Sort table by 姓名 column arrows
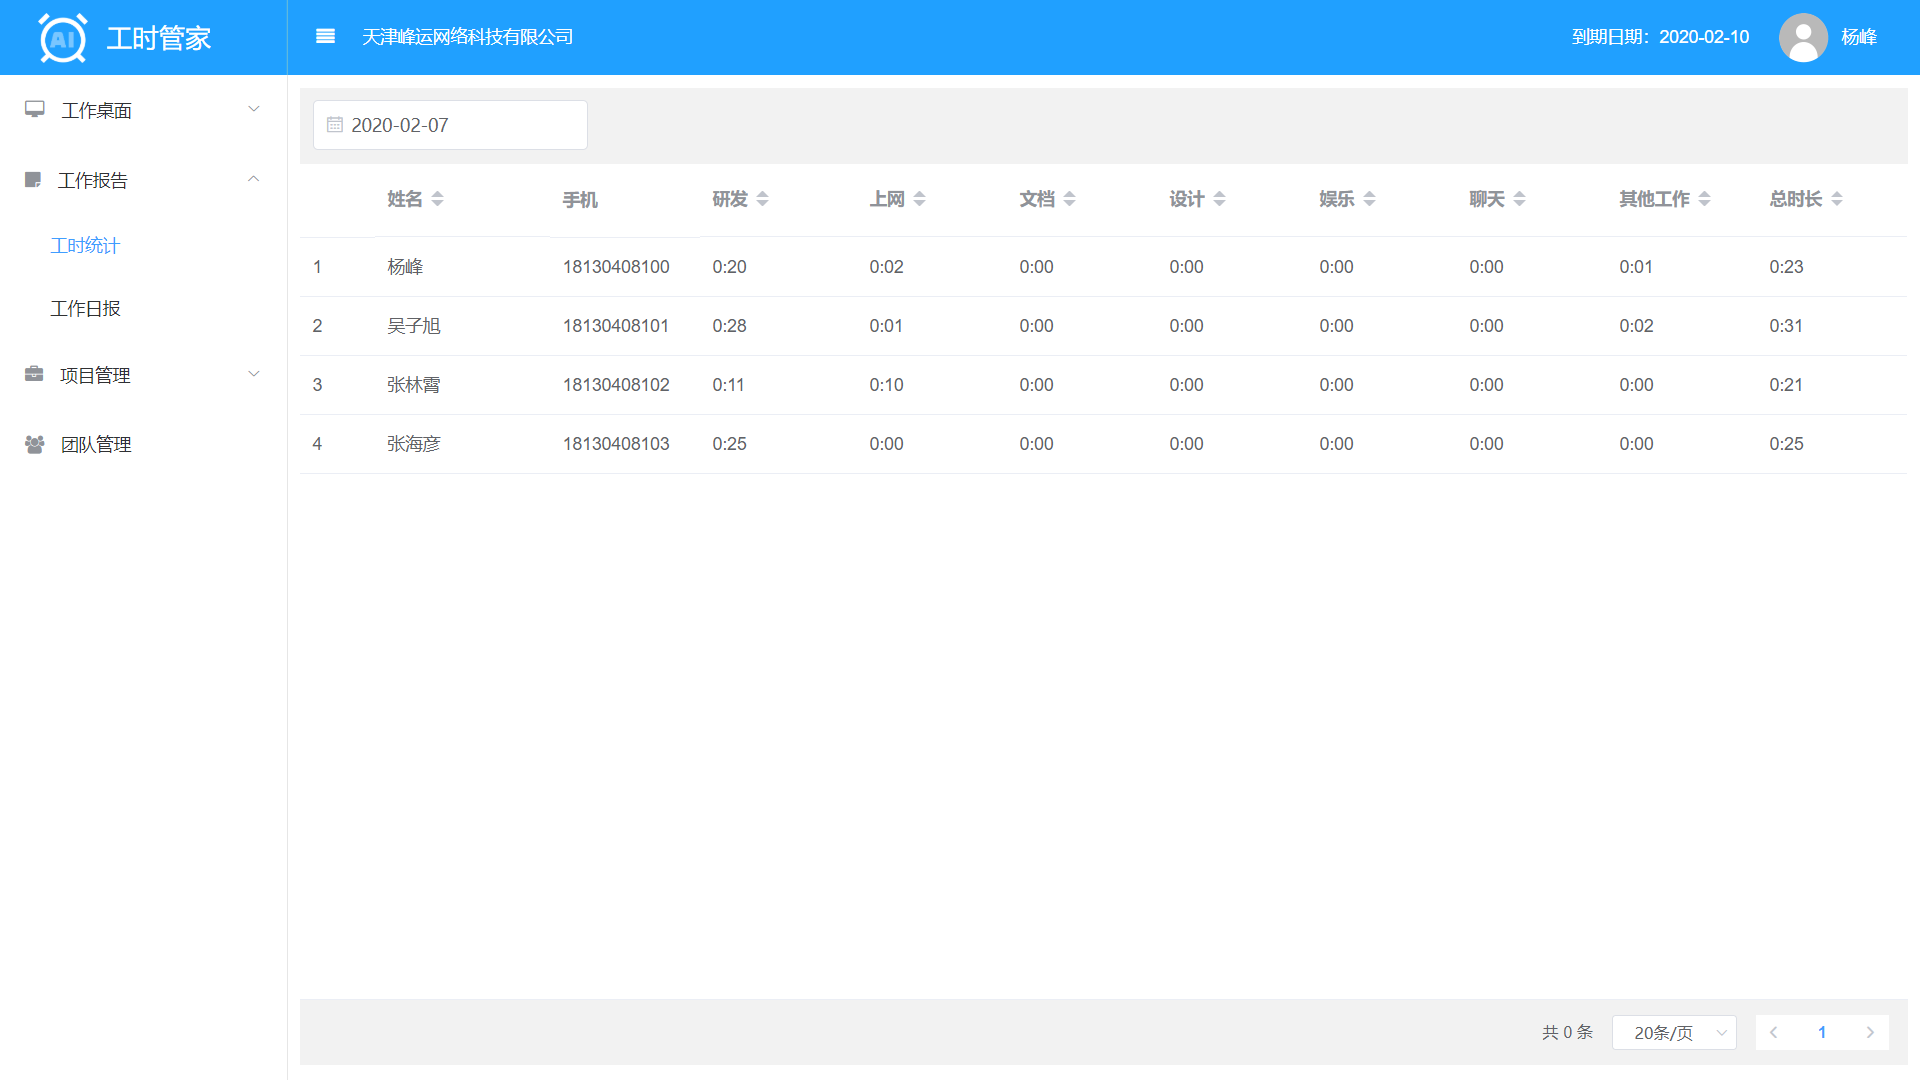The image size is (1920, 1080). click(437, 199)
